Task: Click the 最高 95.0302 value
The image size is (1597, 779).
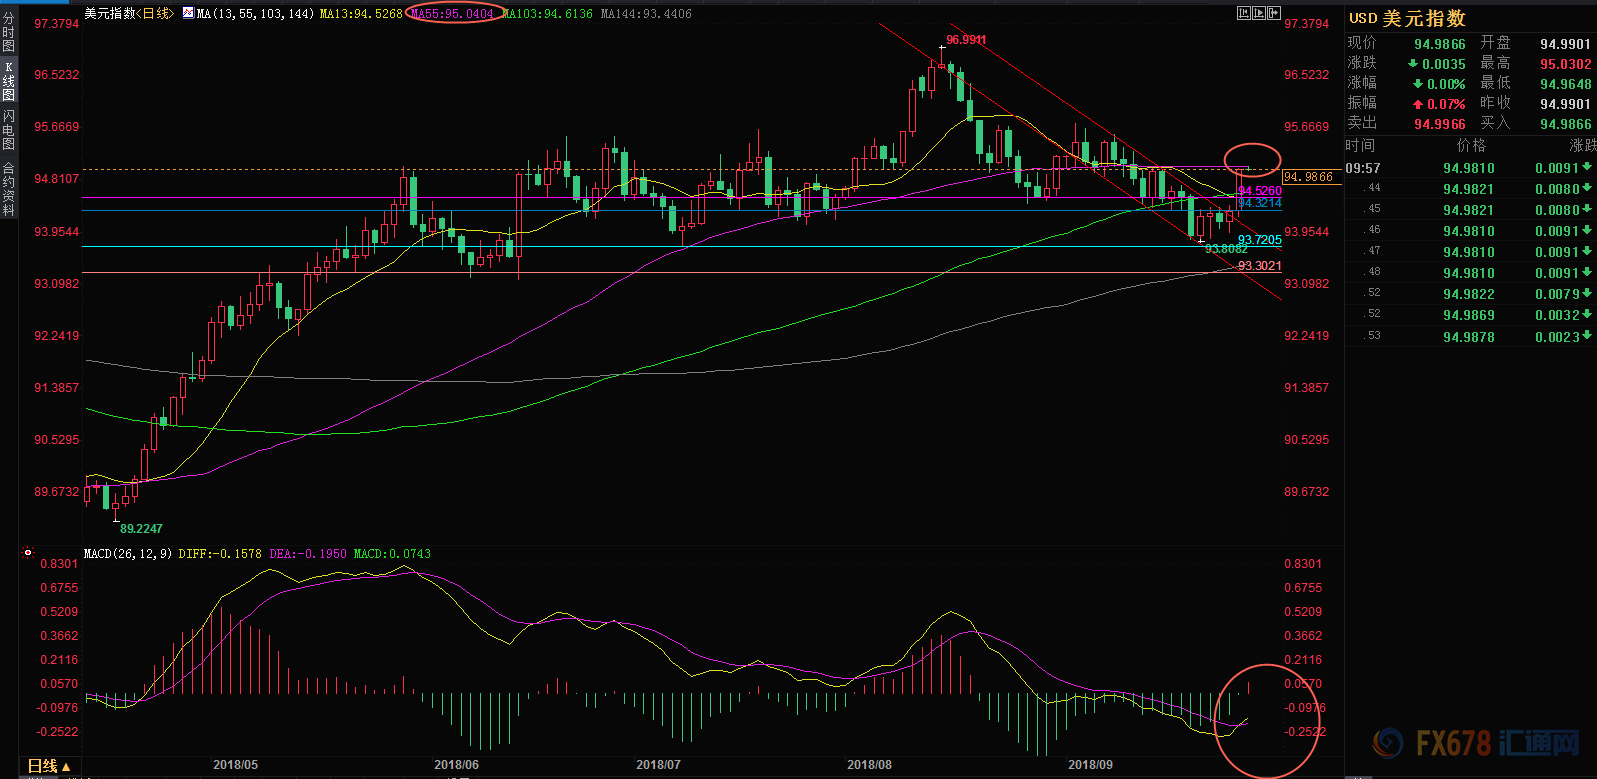Action: (1565, 64)
